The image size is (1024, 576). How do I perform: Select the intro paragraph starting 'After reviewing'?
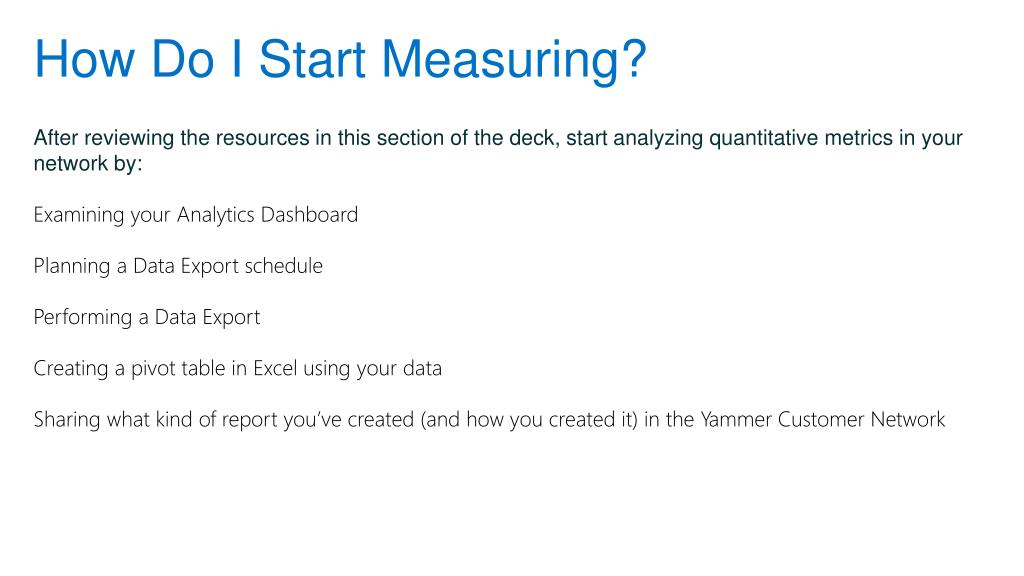[x=498, y=150]
